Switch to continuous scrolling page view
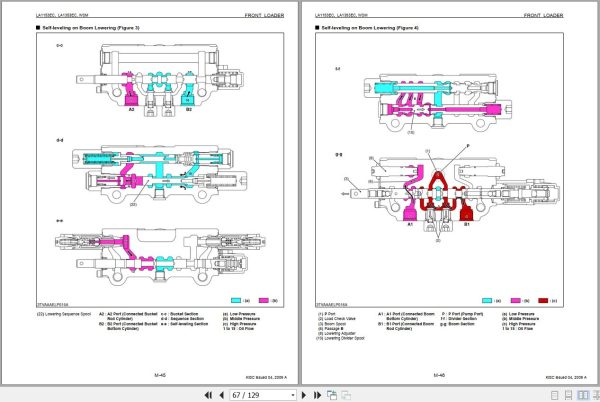This screenshot has width=600, height=402. pos(569,395)
